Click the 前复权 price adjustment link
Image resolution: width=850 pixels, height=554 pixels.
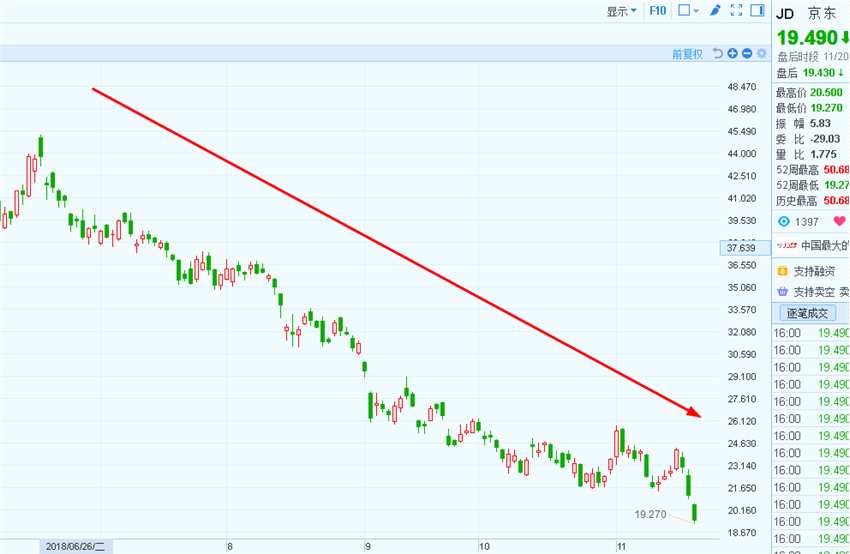[687, 54]
